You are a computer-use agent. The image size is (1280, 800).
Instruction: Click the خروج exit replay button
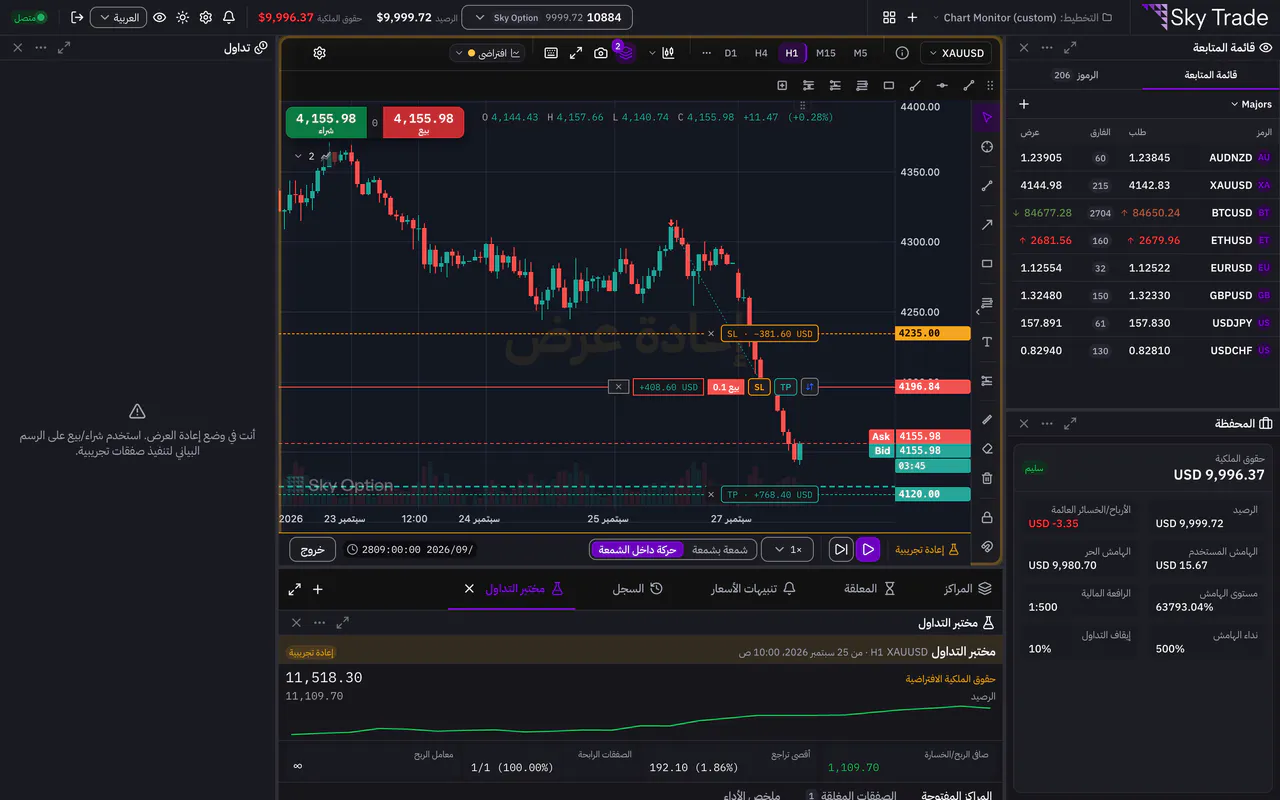pos(313,549)
